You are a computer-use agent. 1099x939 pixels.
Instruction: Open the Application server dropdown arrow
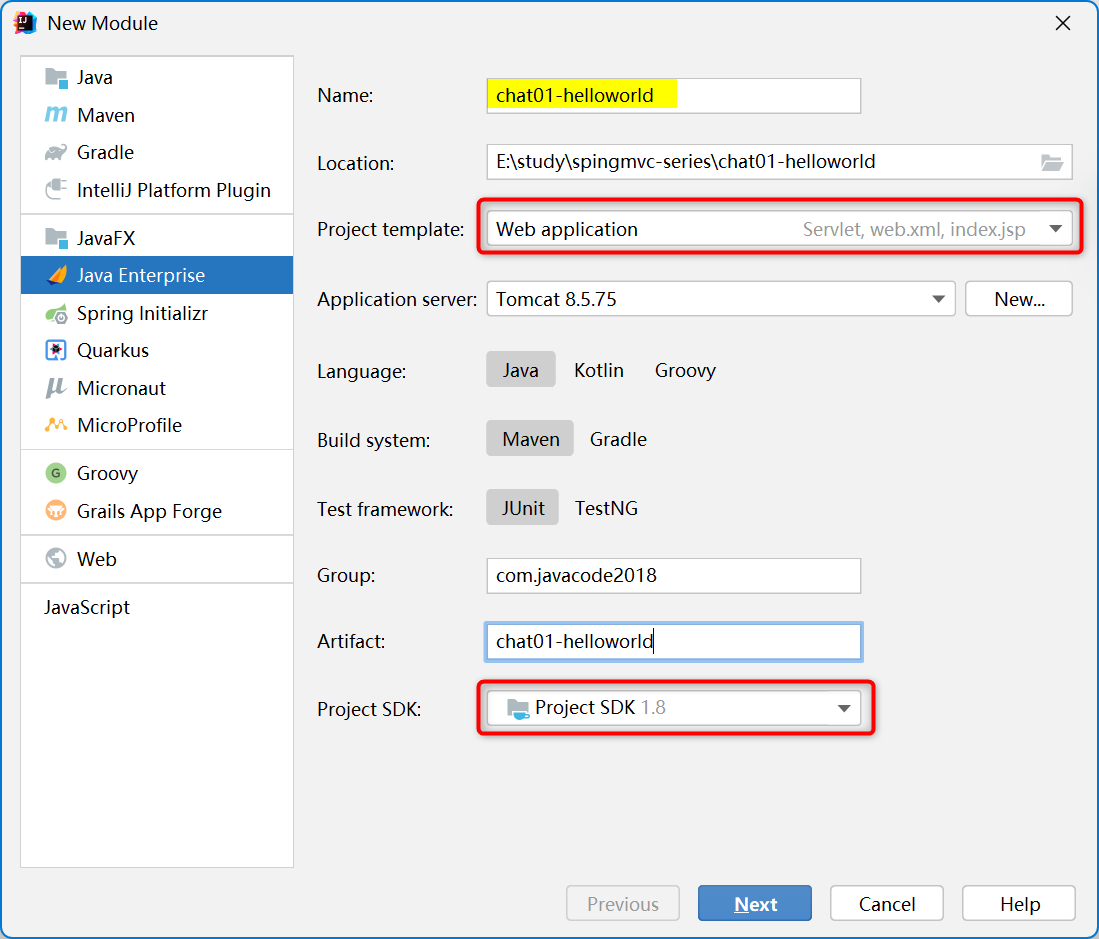click(x=938, y=299)
